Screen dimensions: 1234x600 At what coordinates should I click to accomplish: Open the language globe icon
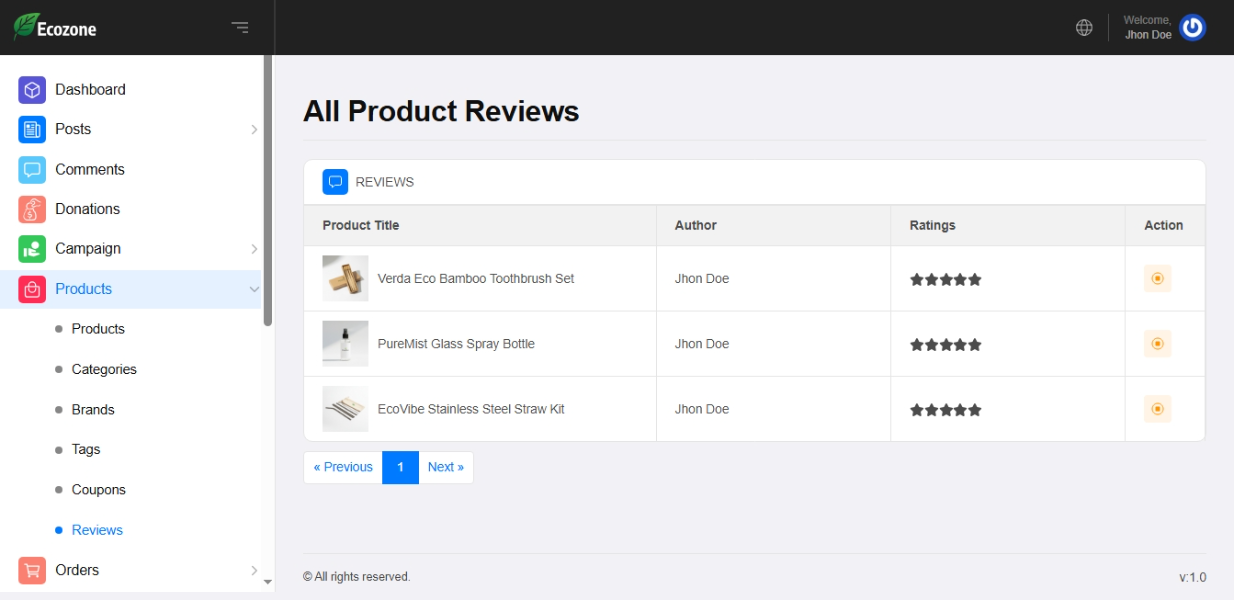[1084, 28]
